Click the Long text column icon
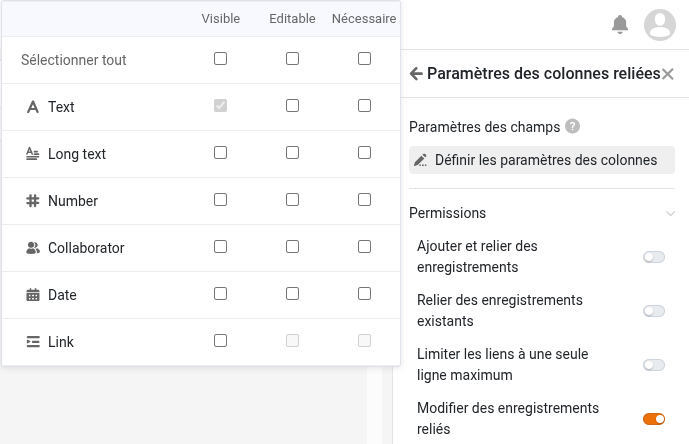The height and width of the screenshot is (444, 689). [x=33, y=154]
